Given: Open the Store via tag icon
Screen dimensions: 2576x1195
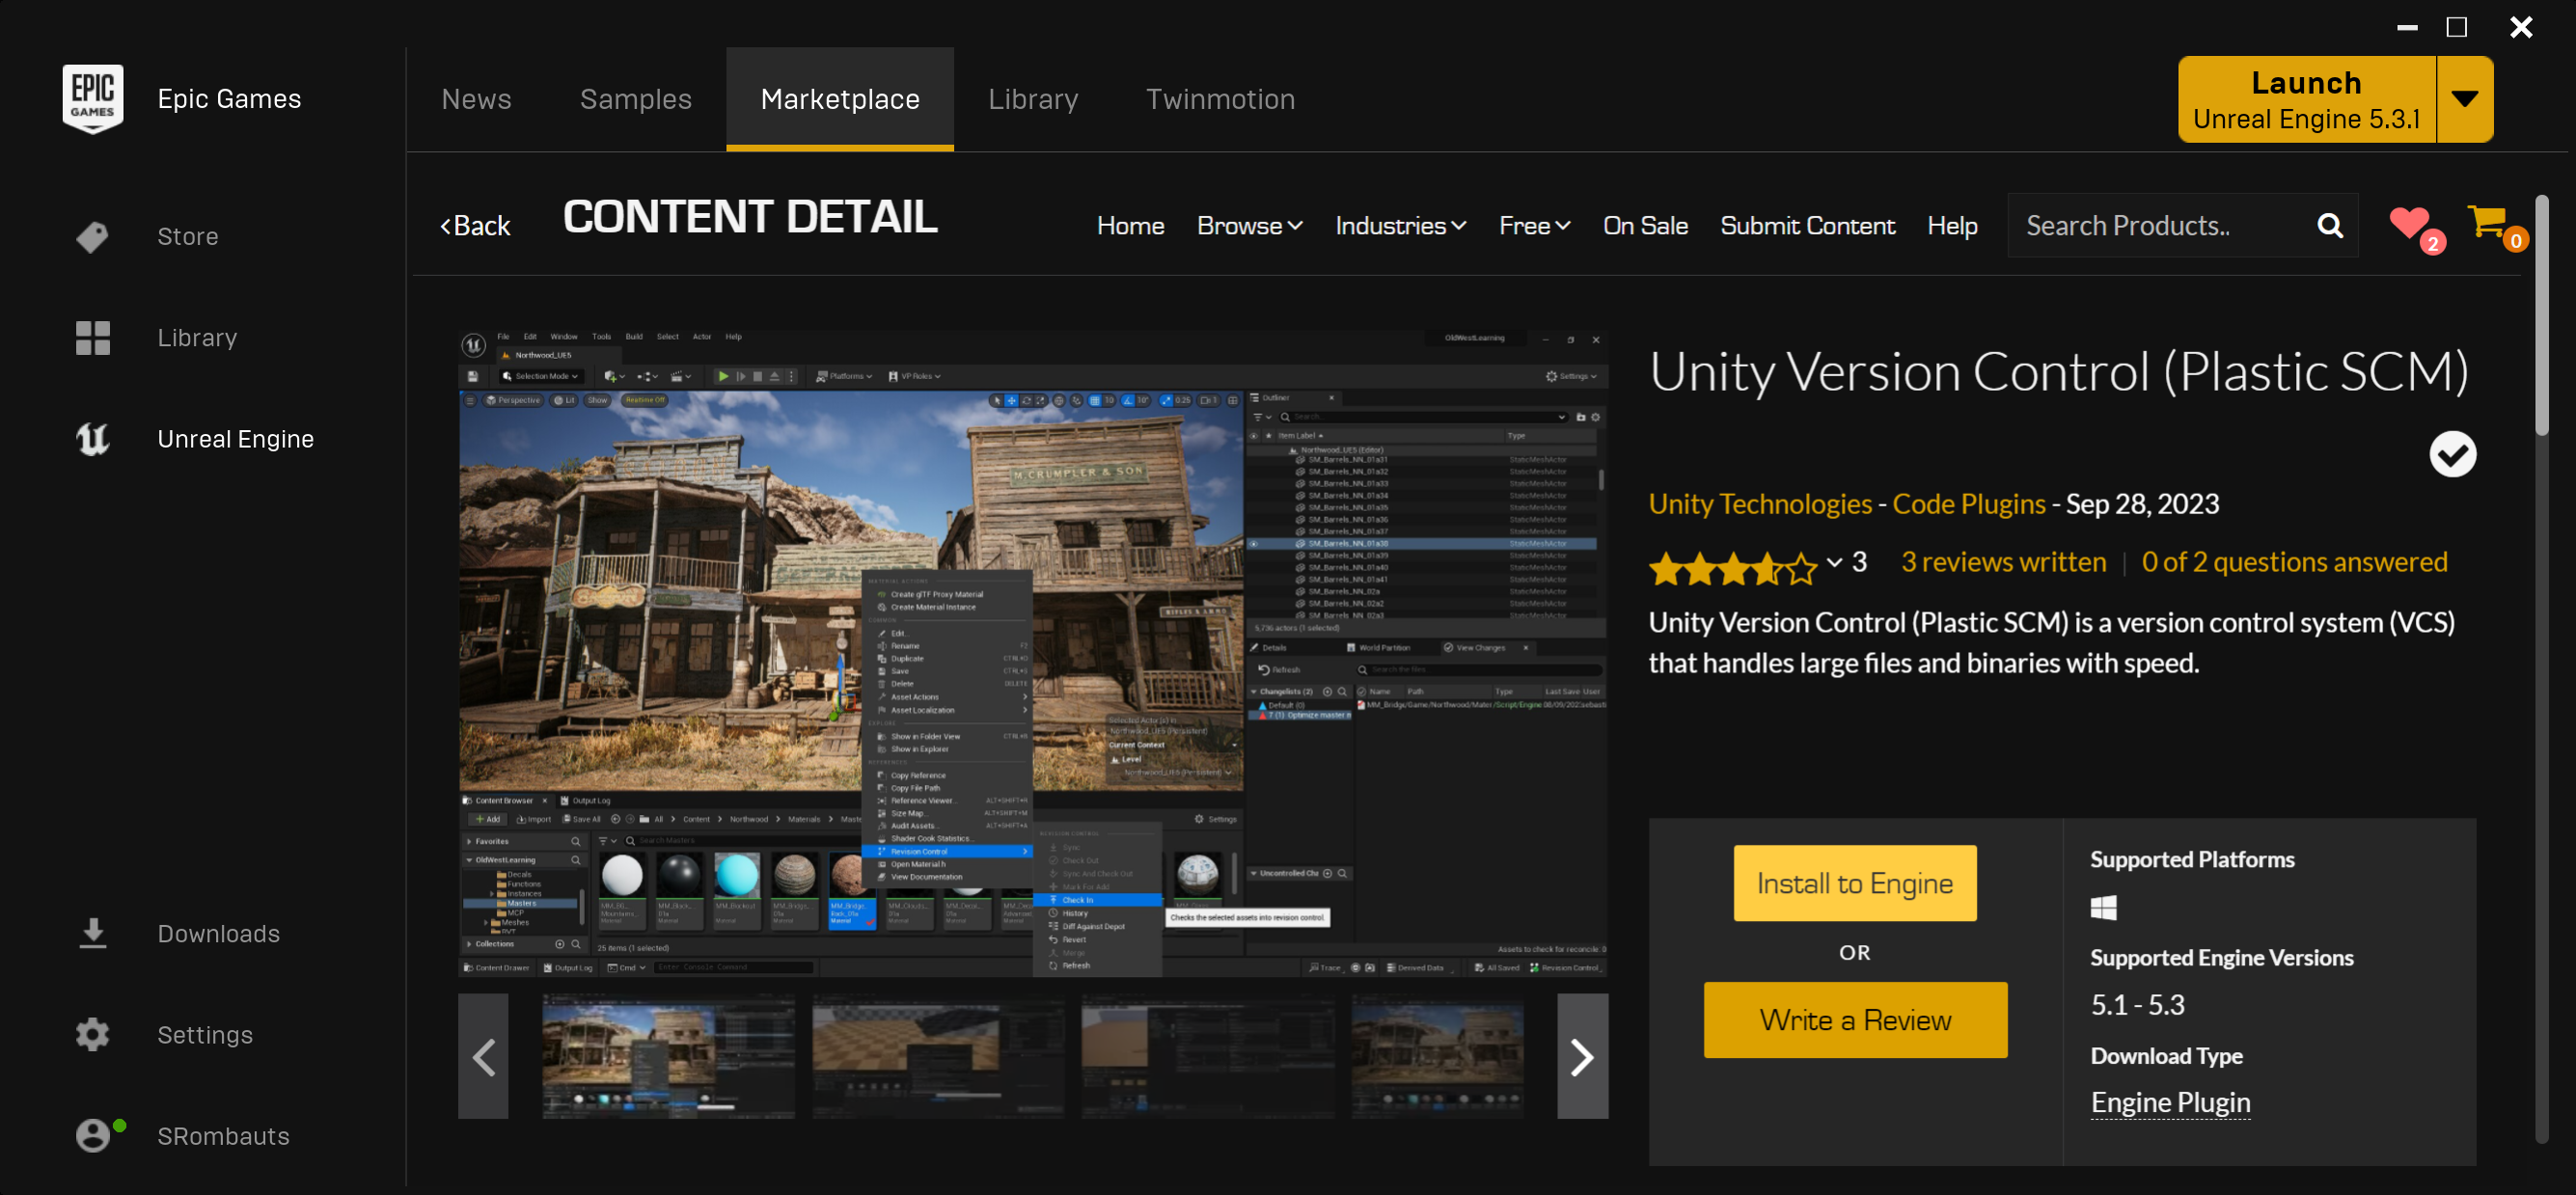Looking at the screenshot, I should pos(92,237).
